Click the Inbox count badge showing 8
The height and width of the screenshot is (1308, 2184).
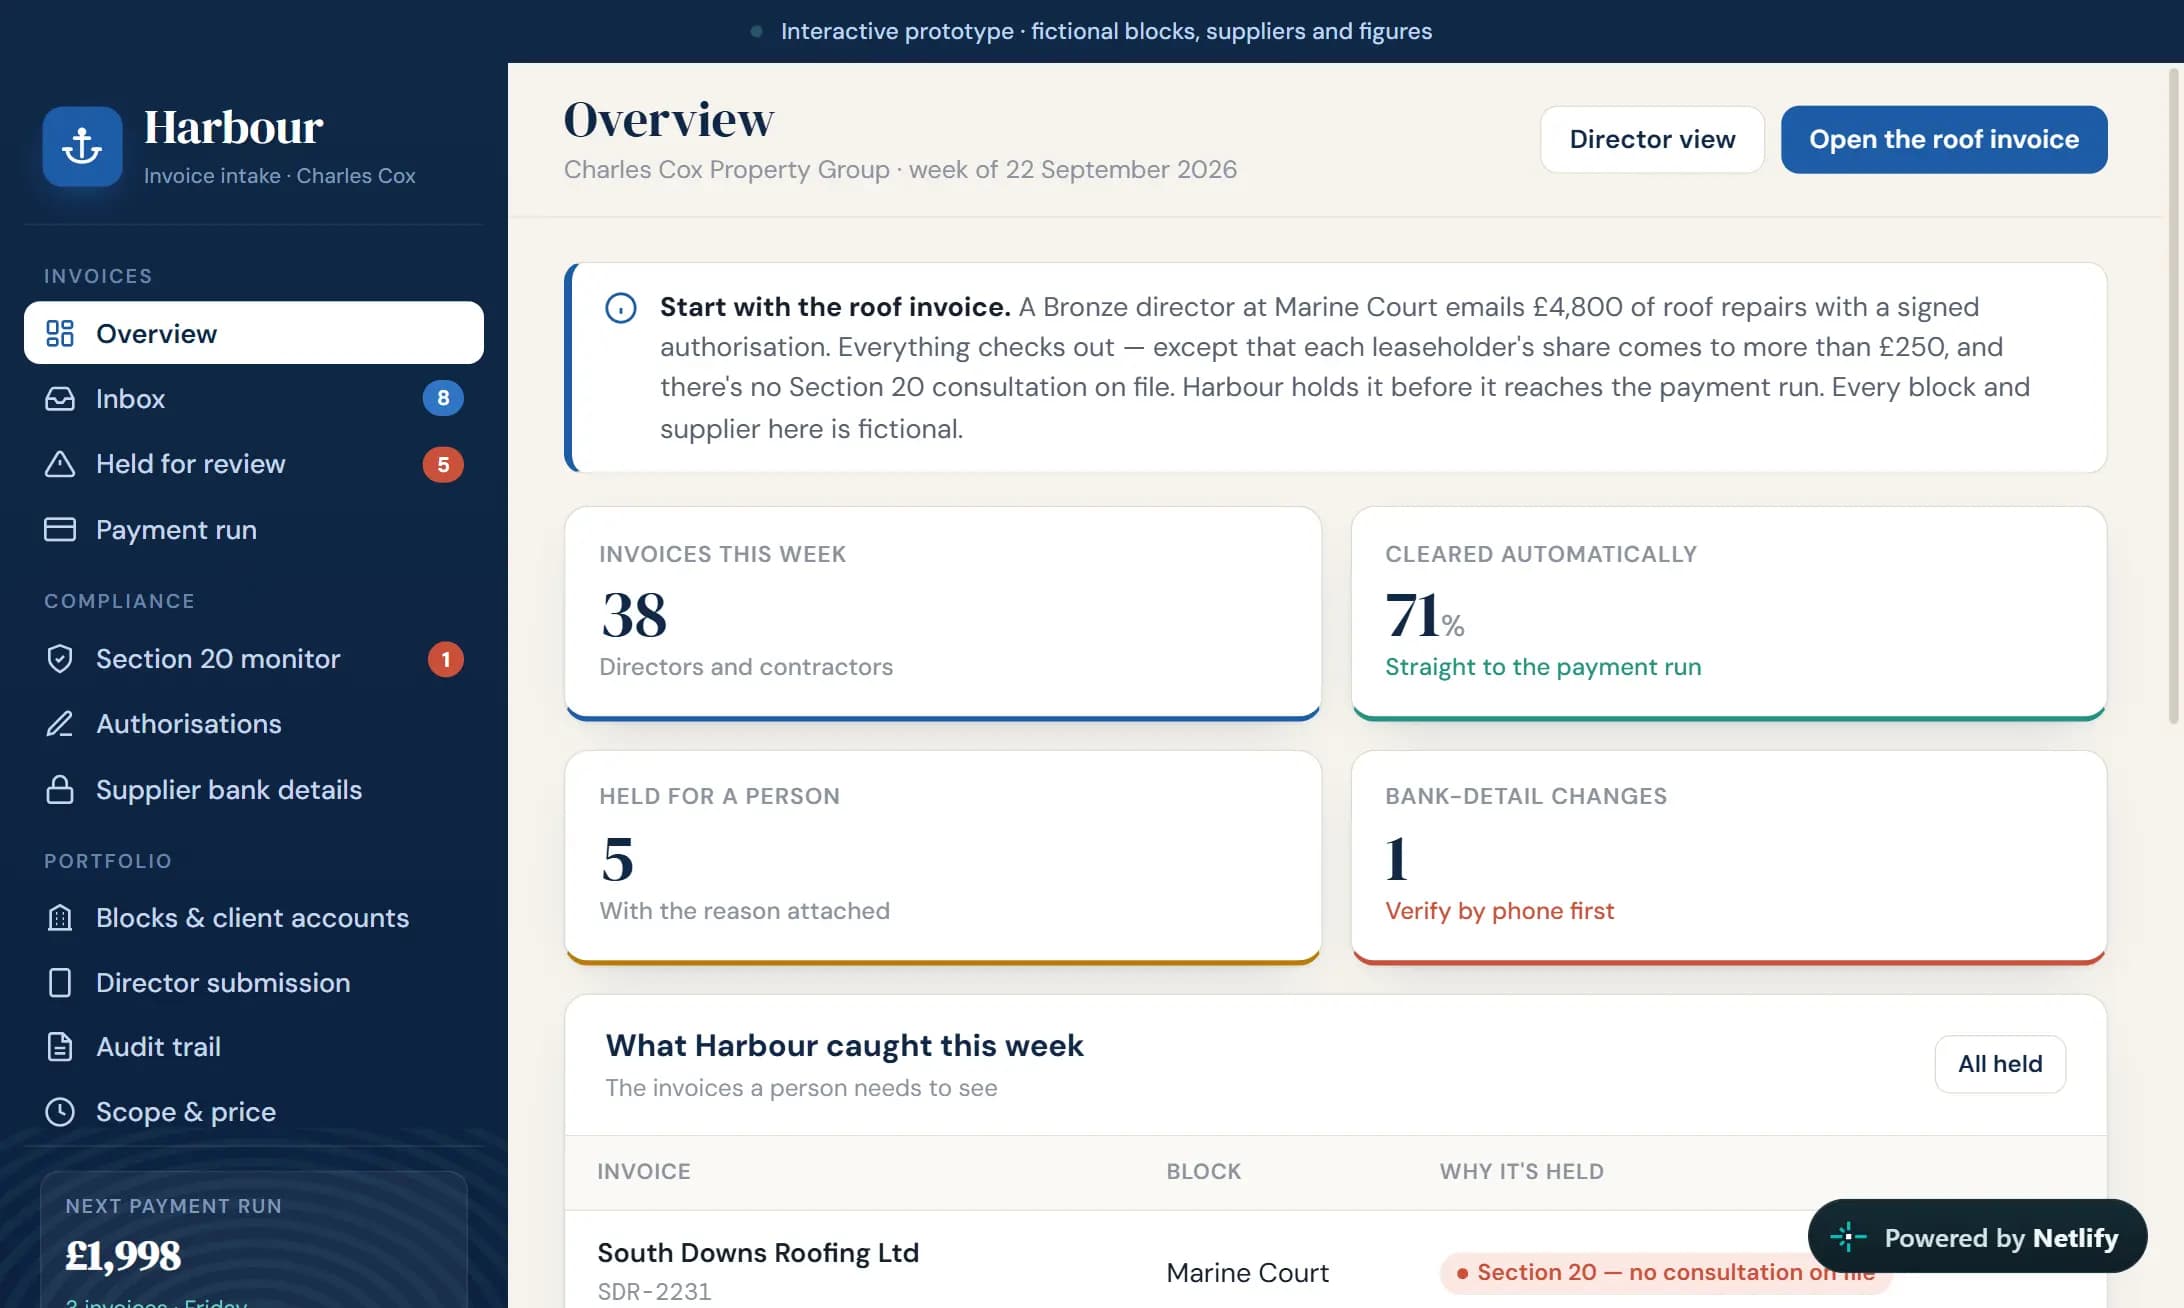(x=443, y=398)
